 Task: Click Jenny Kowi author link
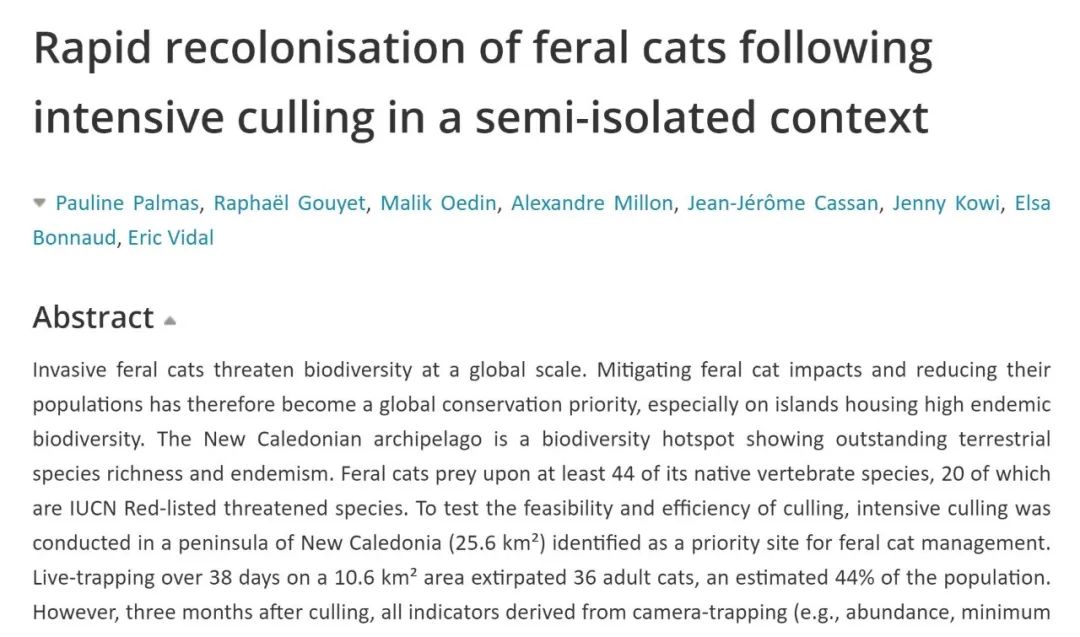click(x=945, y=203)
